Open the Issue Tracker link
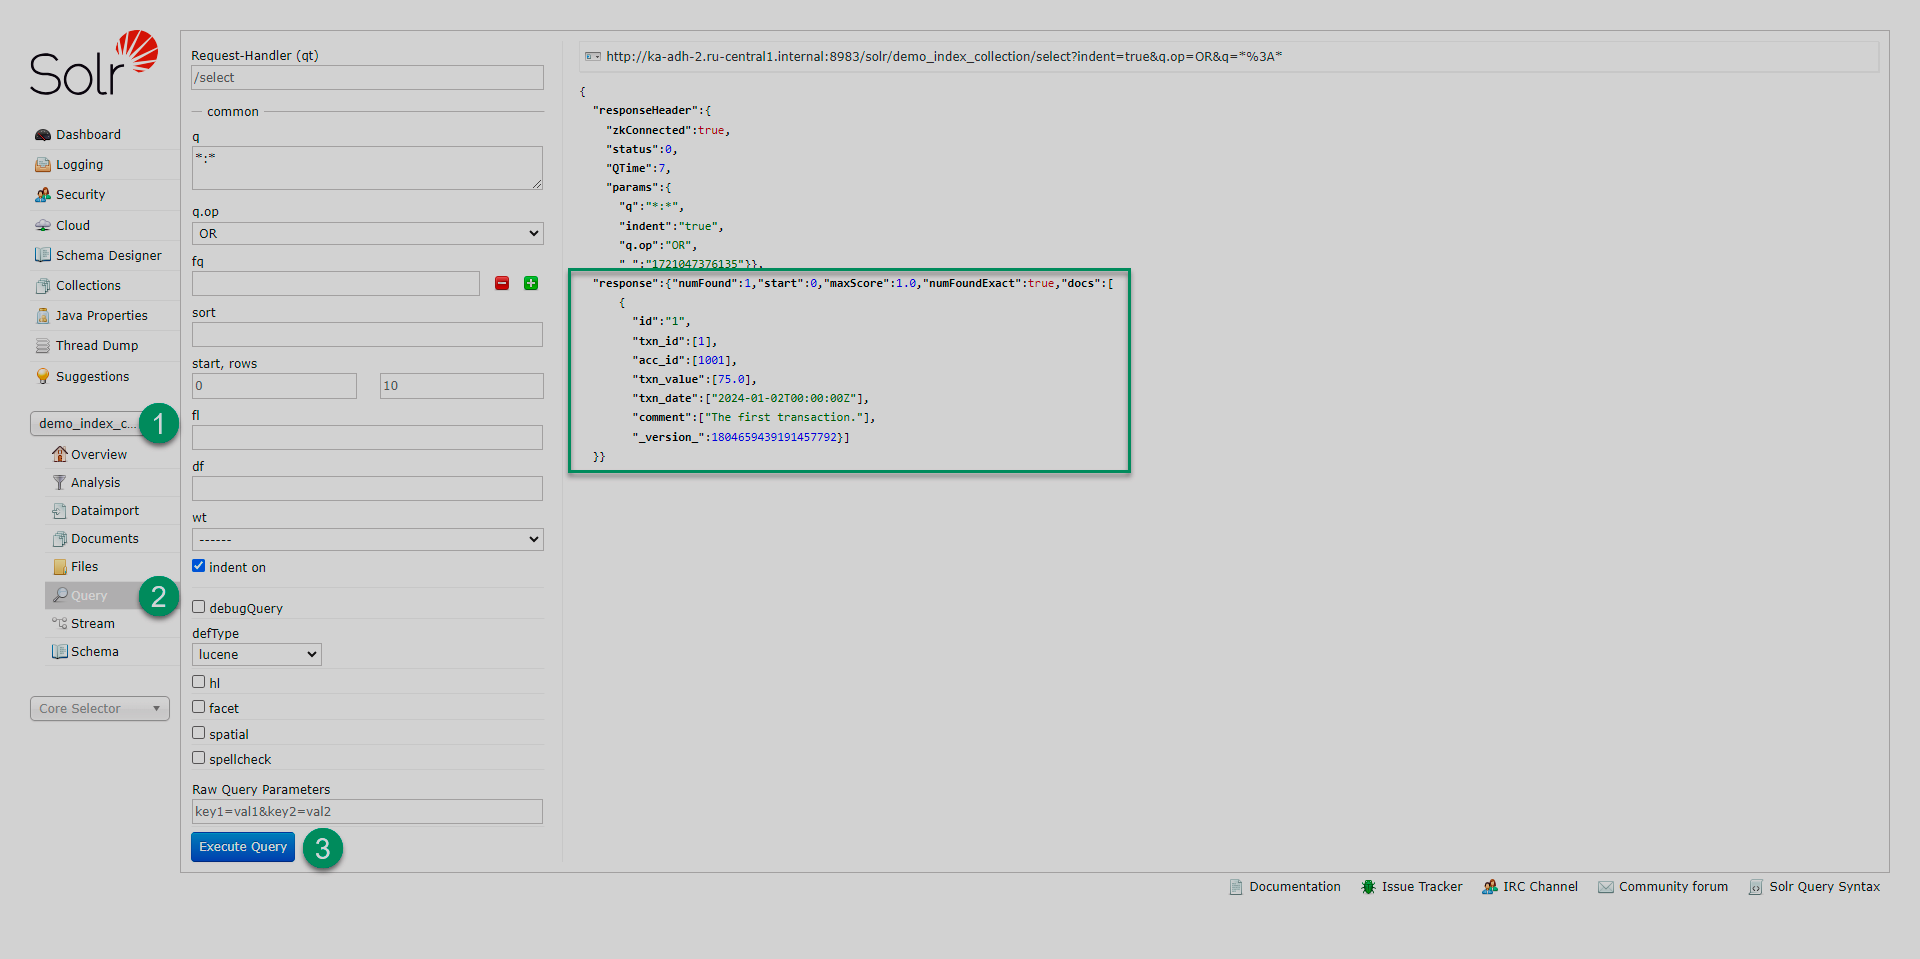The width and height of the screenshot is (1920, 959). [1421, 887]
